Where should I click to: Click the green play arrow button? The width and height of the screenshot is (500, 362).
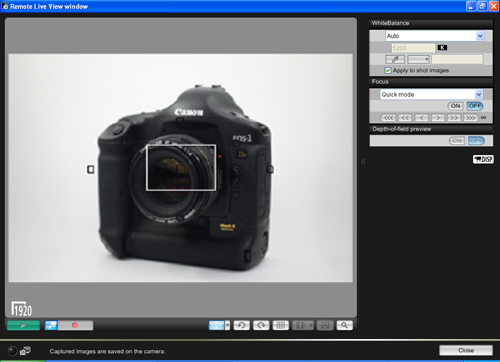23,325
